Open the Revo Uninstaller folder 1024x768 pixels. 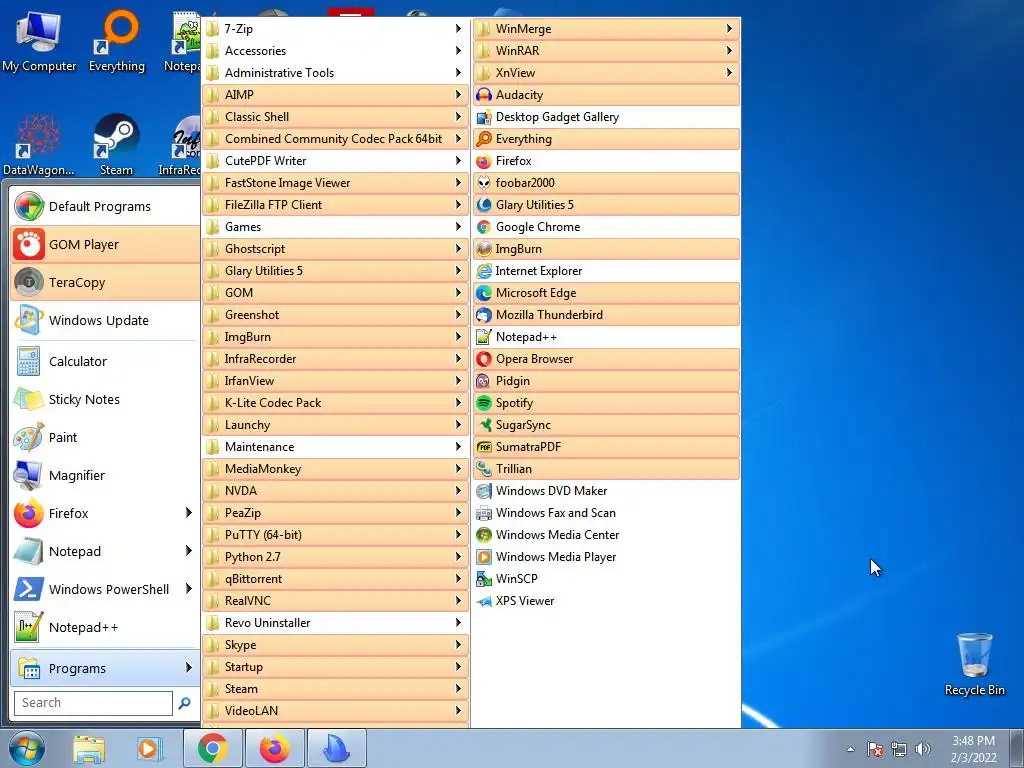pyautogui.click(x=336, y=622)
